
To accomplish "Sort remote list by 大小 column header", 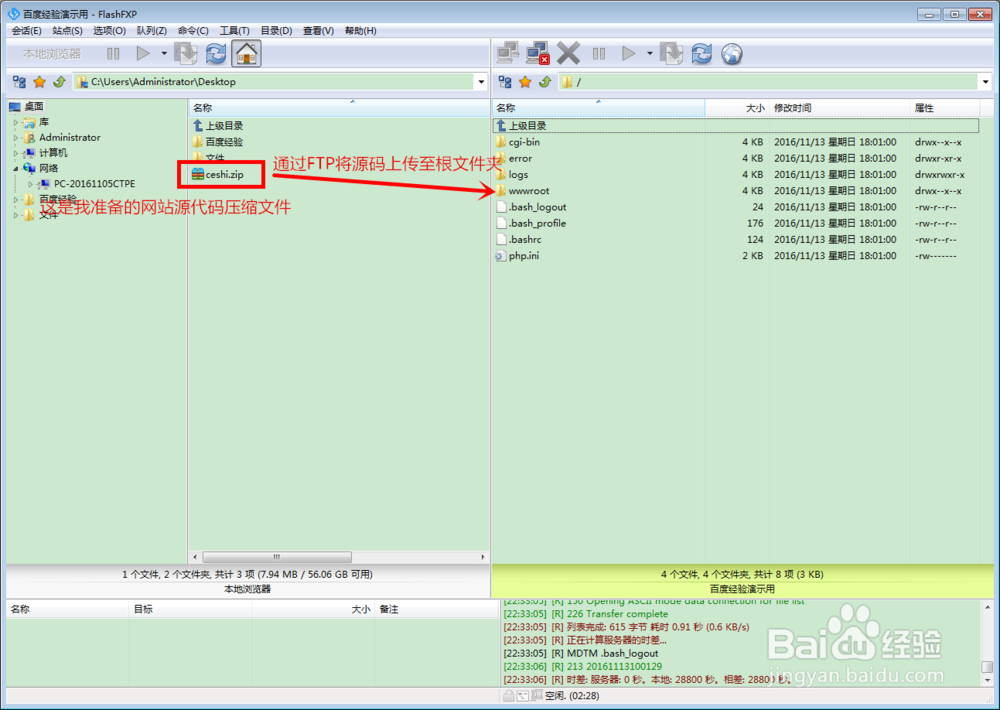I will [737, 108].
